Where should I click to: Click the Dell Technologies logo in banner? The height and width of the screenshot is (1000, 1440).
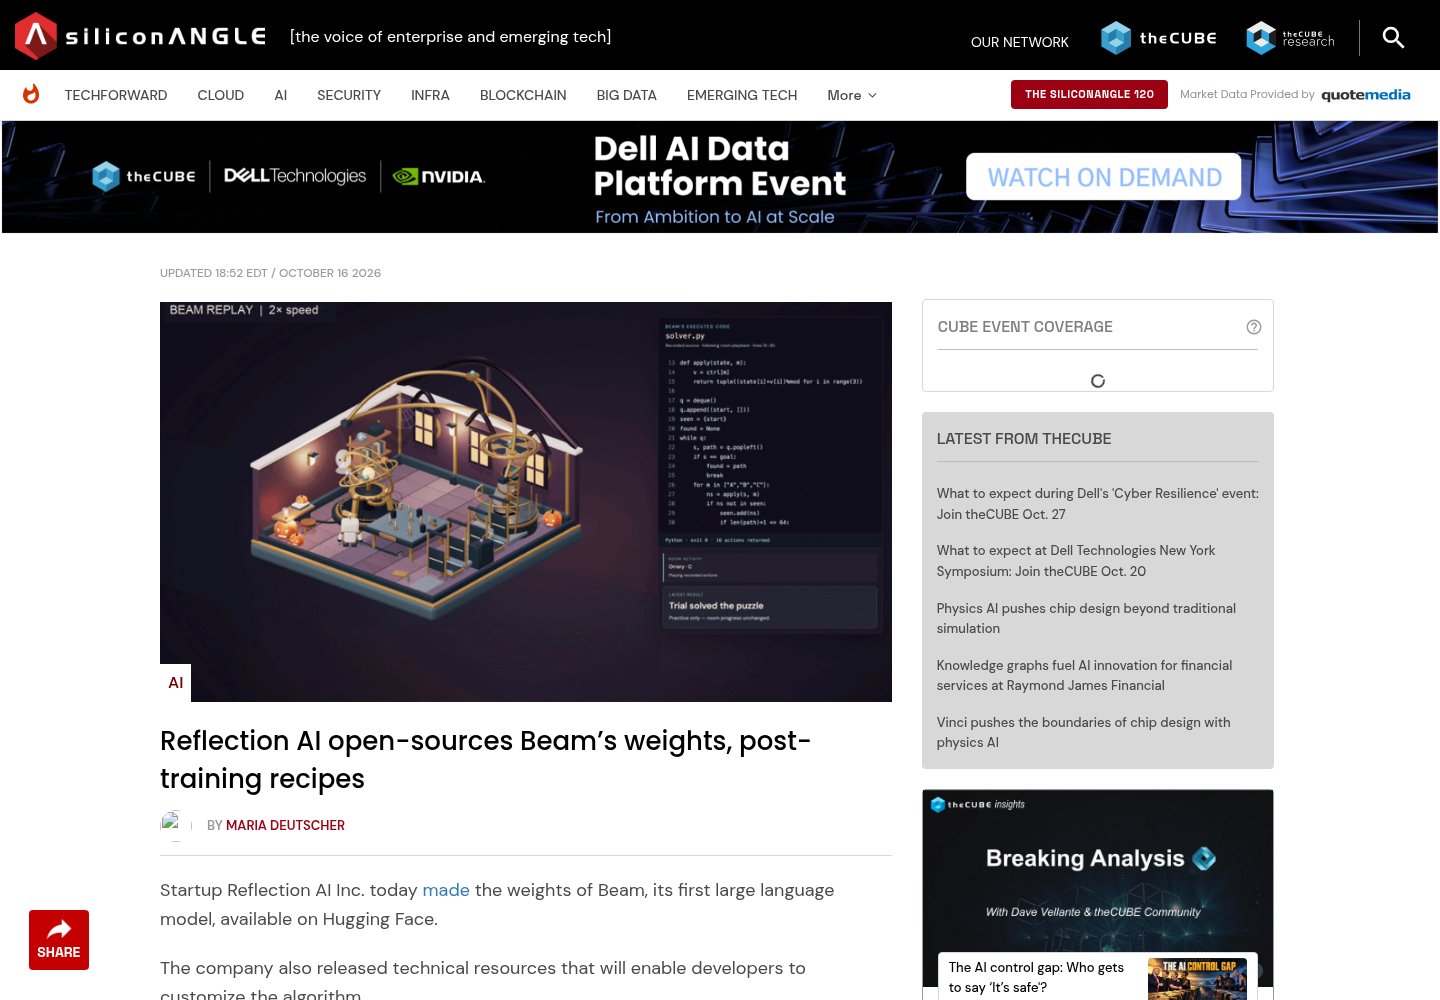tap(295, 176)
